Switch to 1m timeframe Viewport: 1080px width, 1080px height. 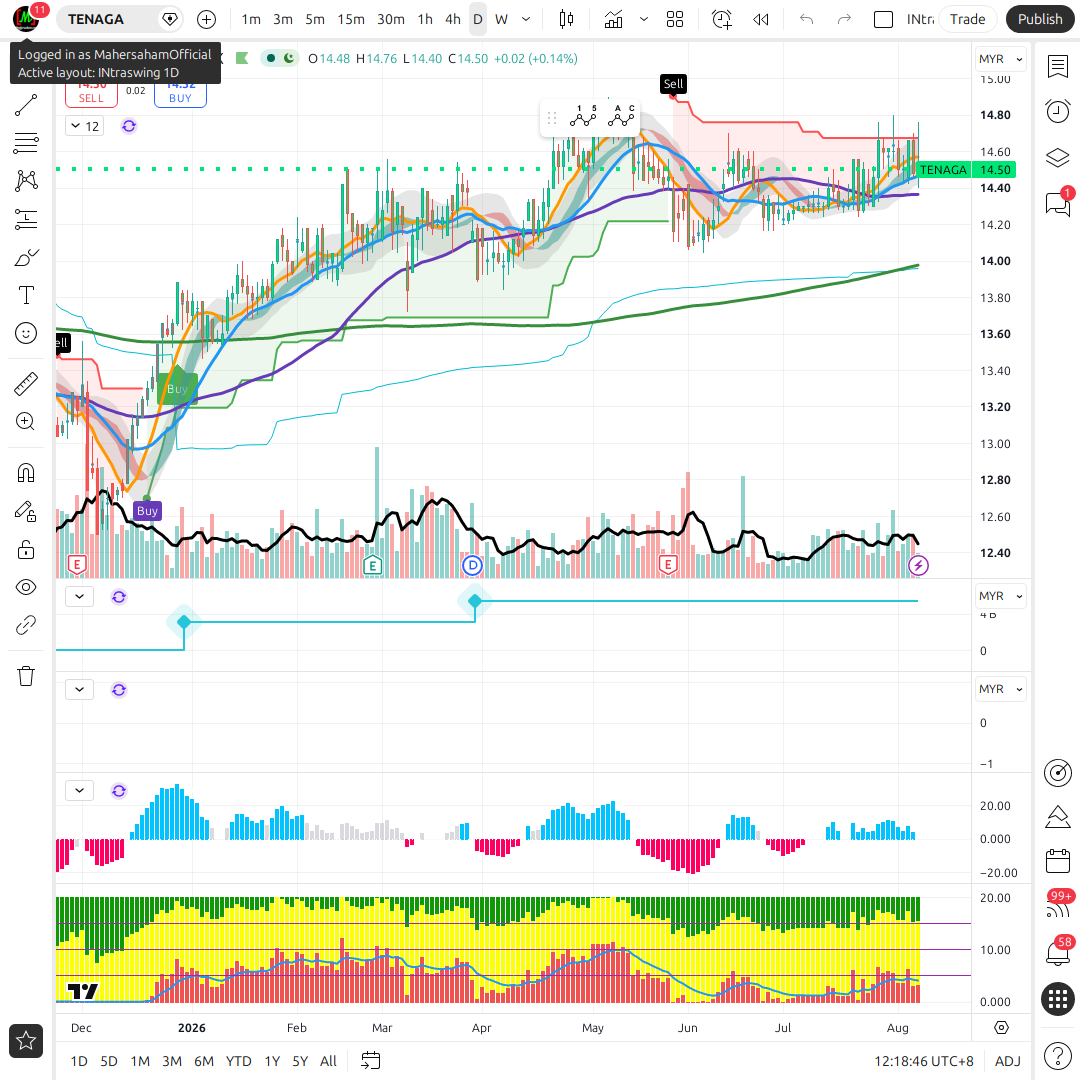[x=251, y=19]
